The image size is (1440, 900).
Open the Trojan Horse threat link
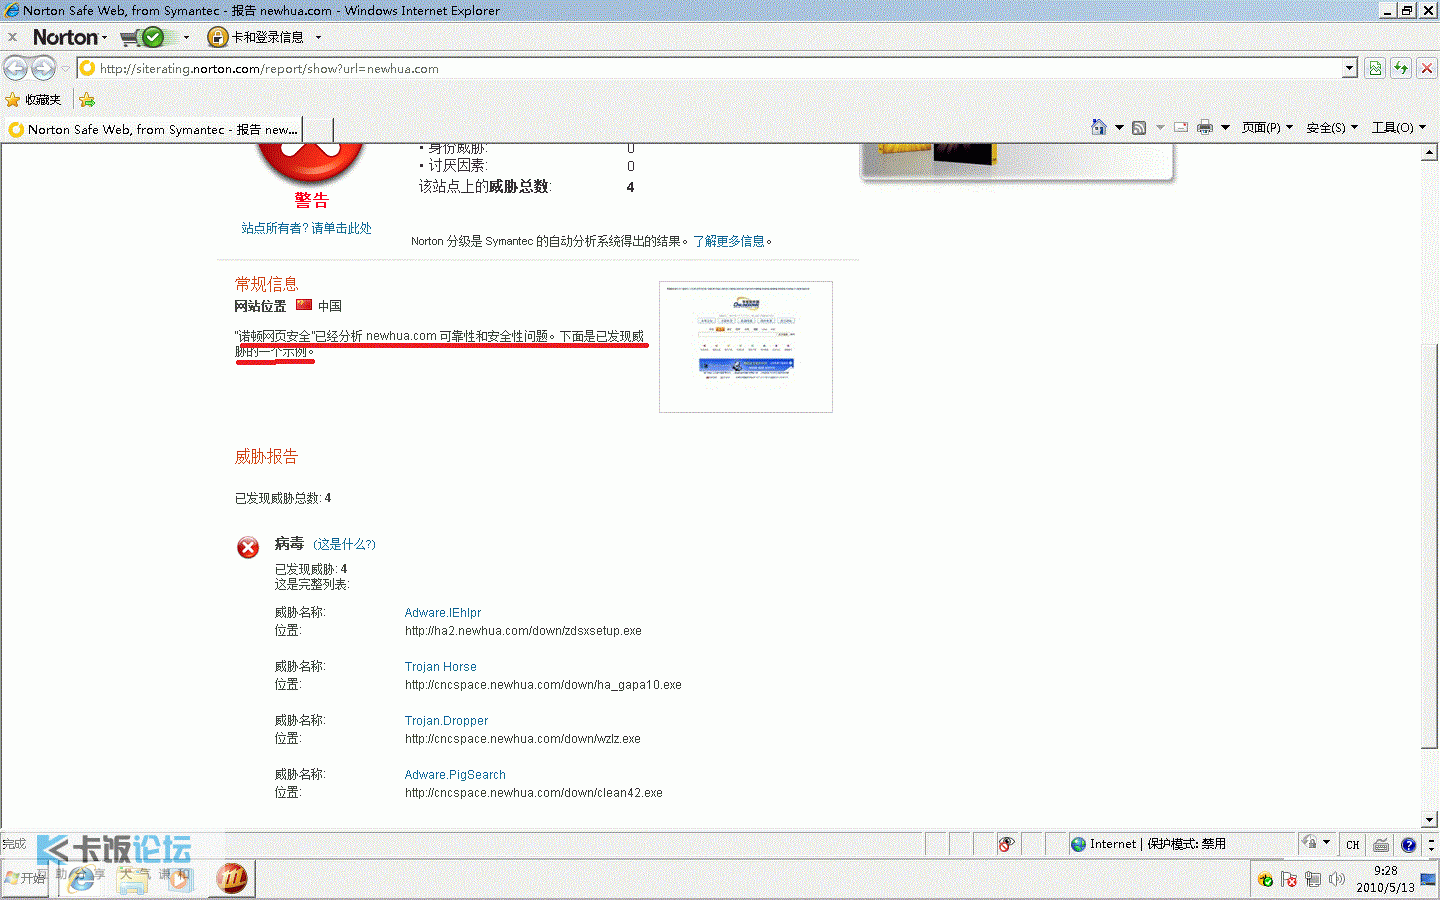440,667
